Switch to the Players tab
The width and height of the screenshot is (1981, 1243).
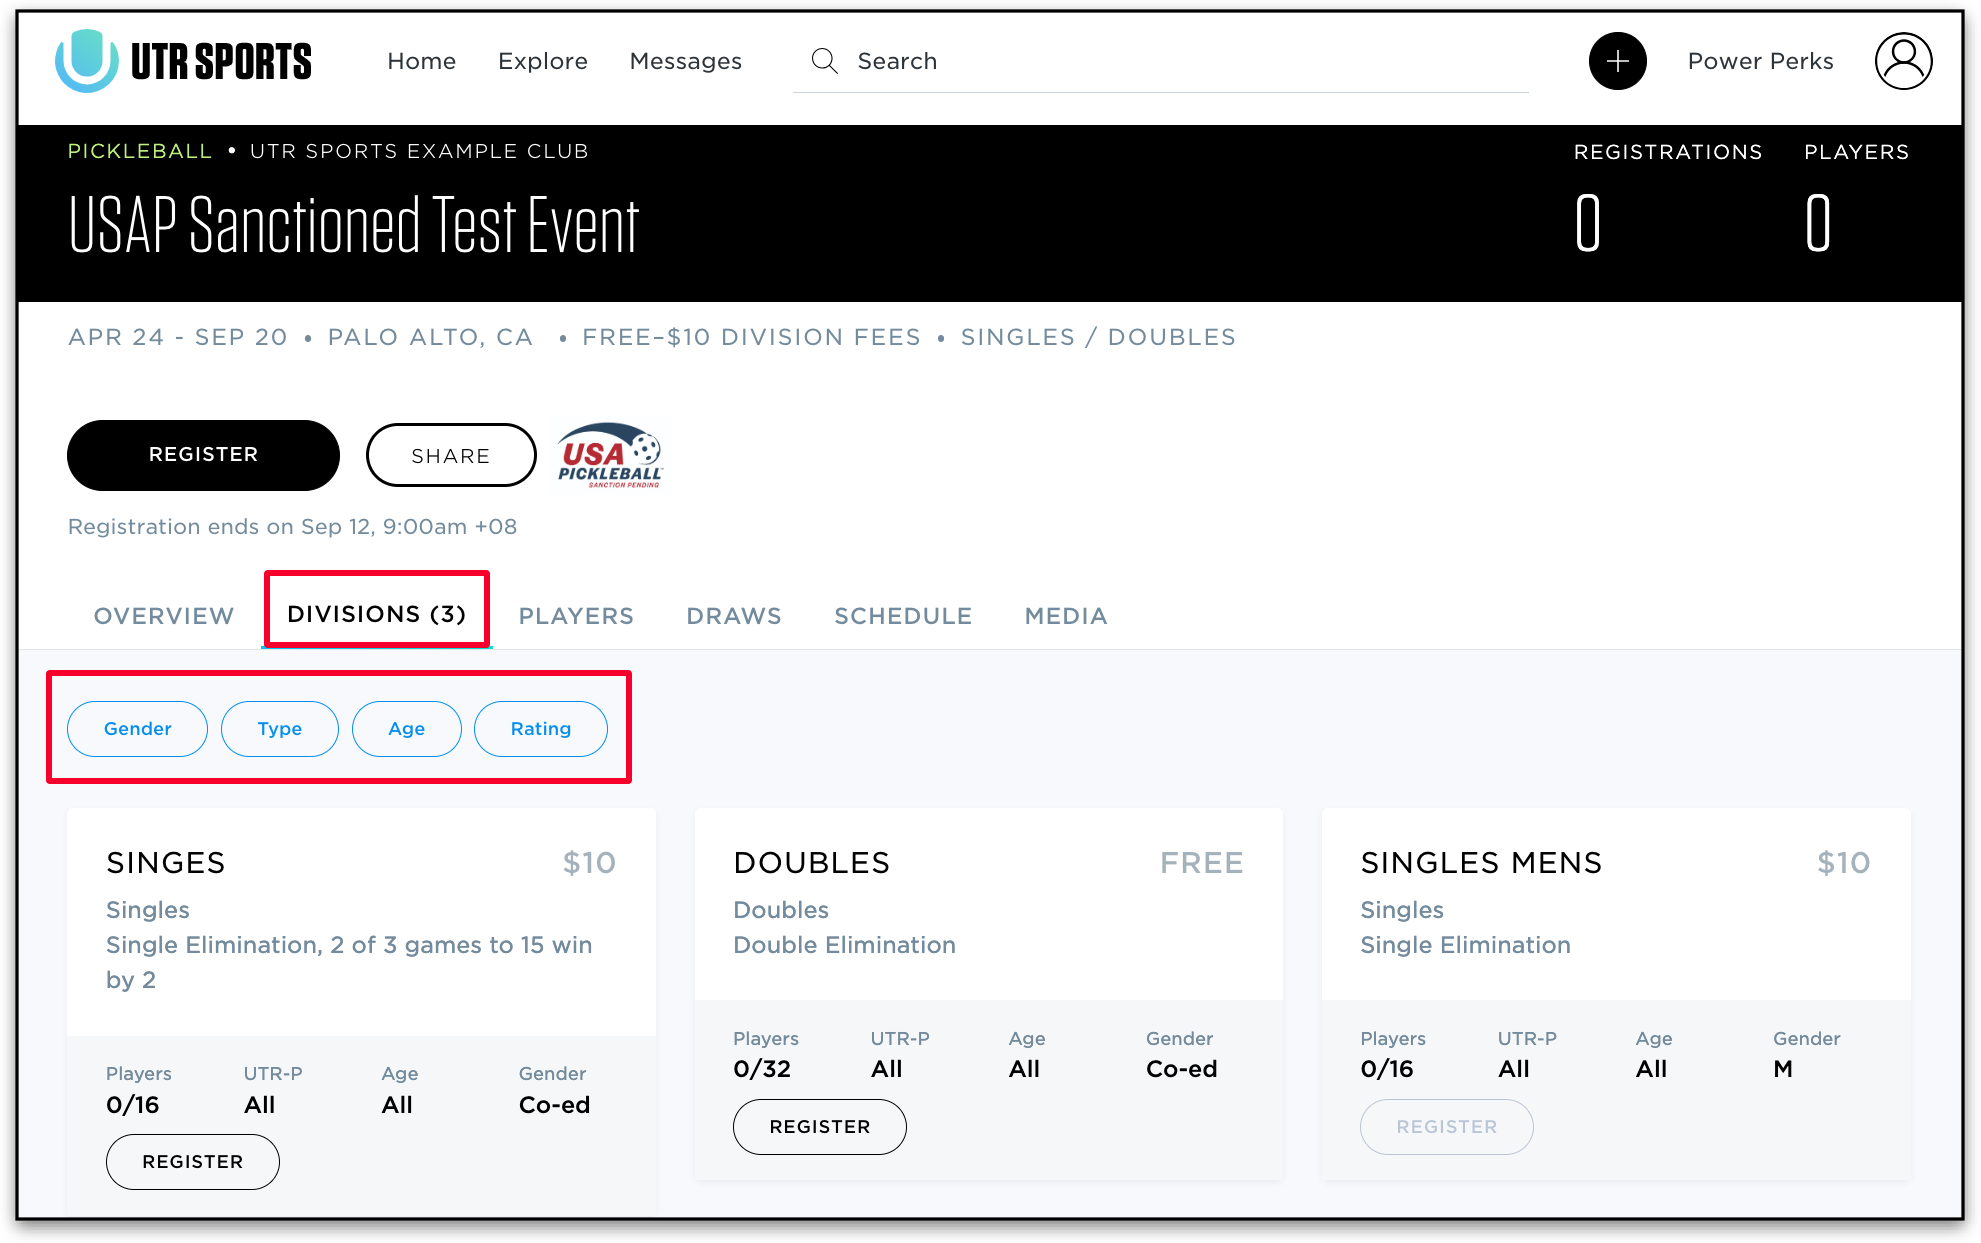pos(576,616)
